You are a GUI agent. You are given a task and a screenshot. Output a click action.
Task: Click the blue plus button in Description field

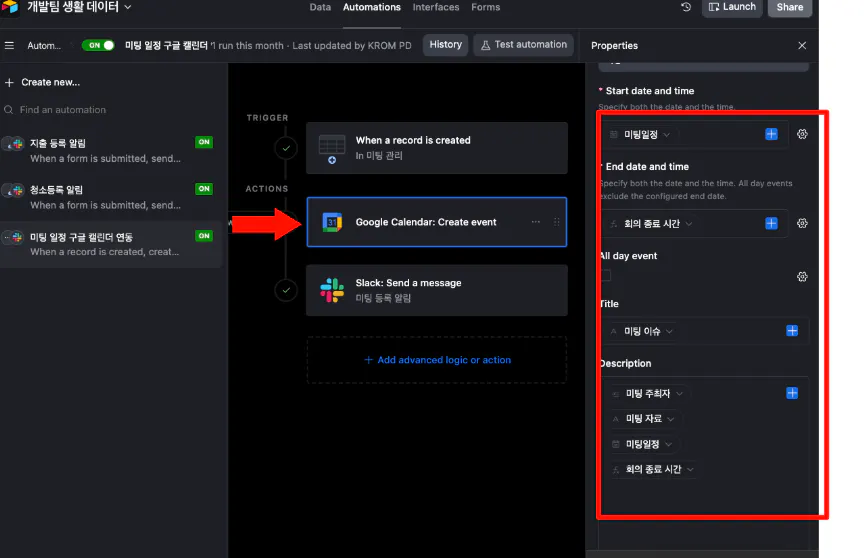coord(792,393)
